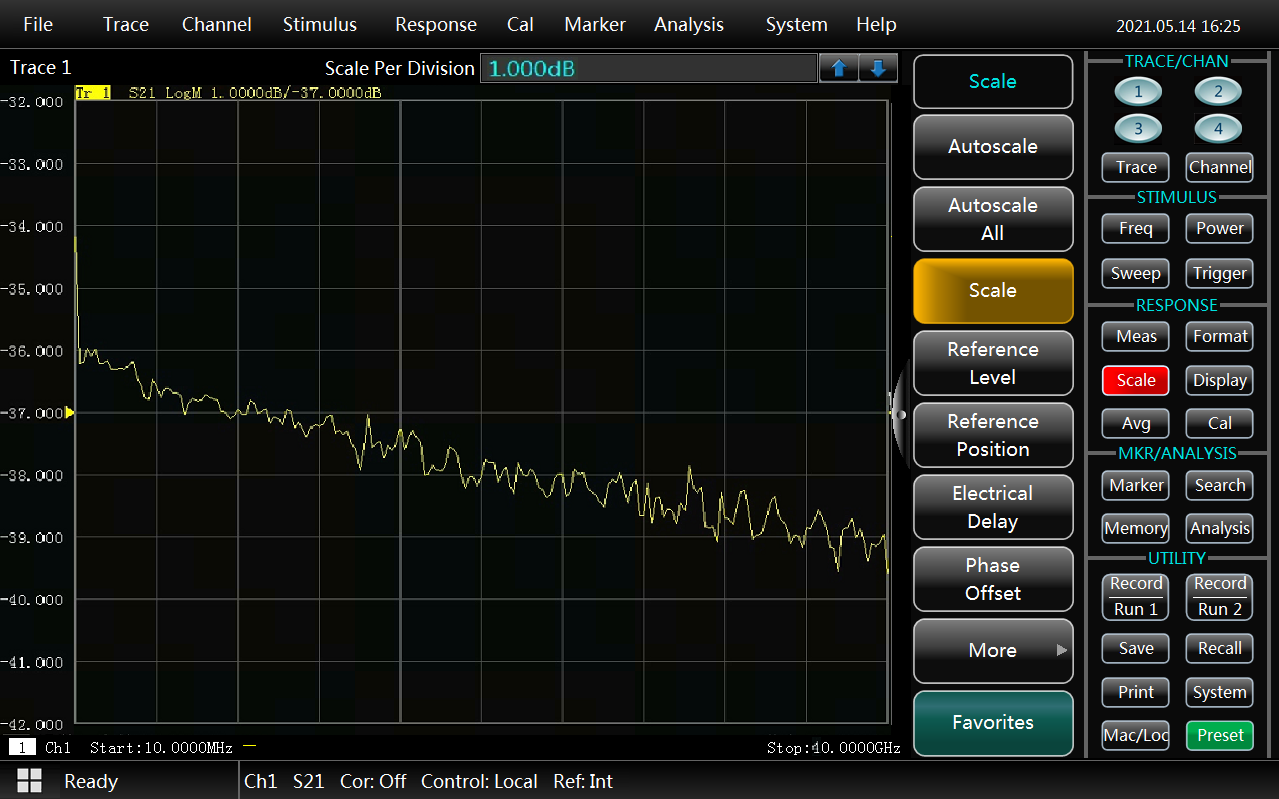Expand the More submenu
This screenshot has height=799, width=1279.
point(993,650)
